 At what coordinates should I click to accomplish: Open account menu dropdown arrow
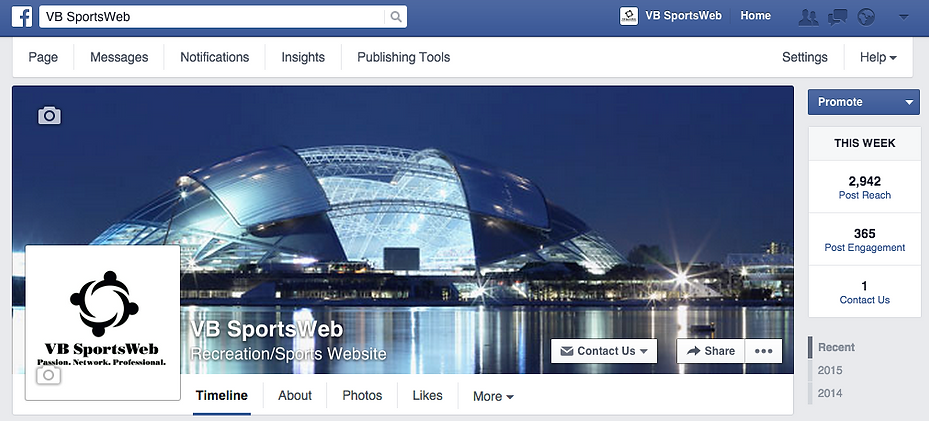click(904, 17)
